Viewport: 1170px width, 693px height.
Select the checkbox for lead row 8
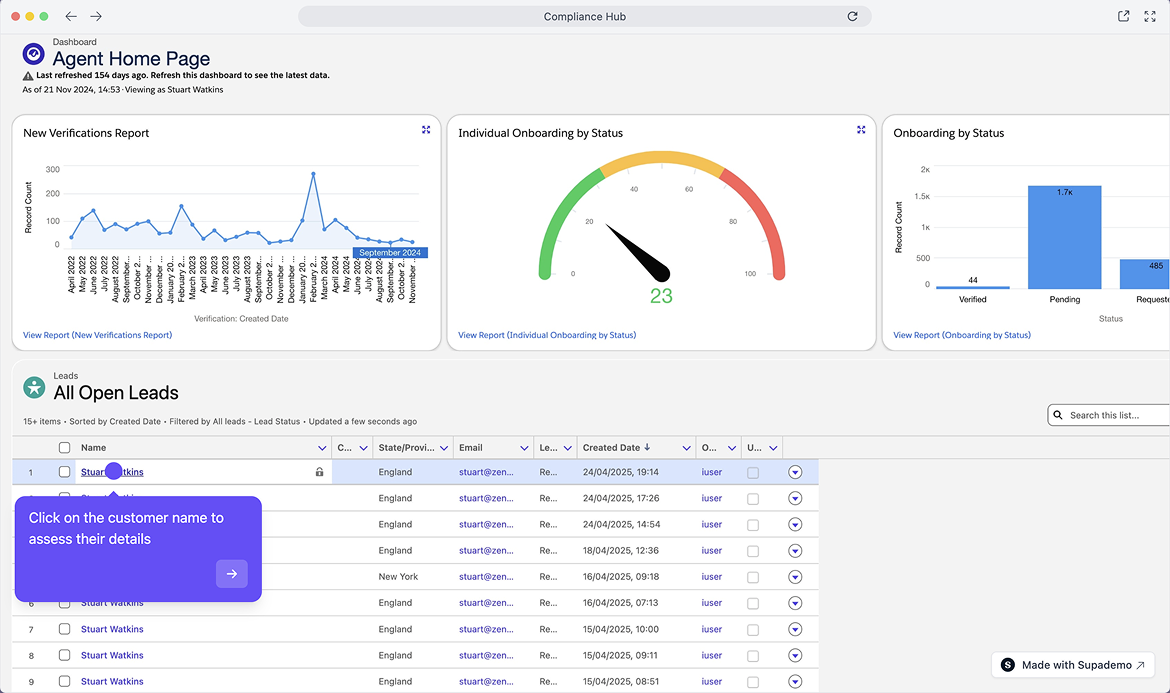click(x=65, y=655)
